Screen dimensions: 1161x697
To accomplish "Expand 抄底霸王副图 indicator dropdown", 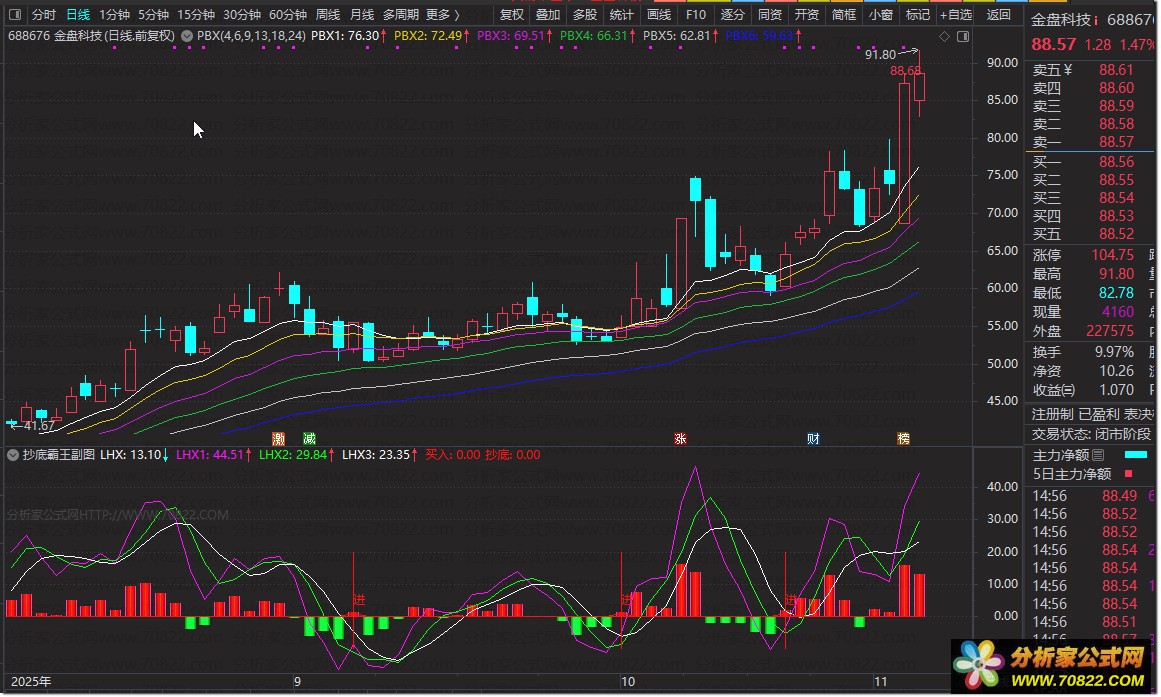I will click(13, 455).
